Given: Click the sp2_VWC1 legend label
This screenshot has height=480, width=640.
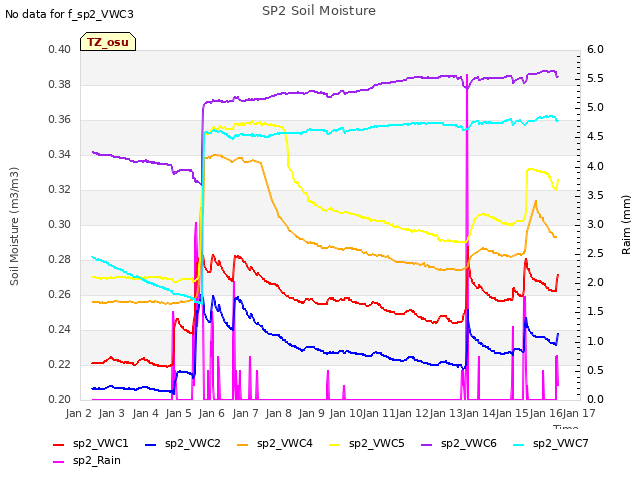Looking at the screenshot, I should point(100,443).
